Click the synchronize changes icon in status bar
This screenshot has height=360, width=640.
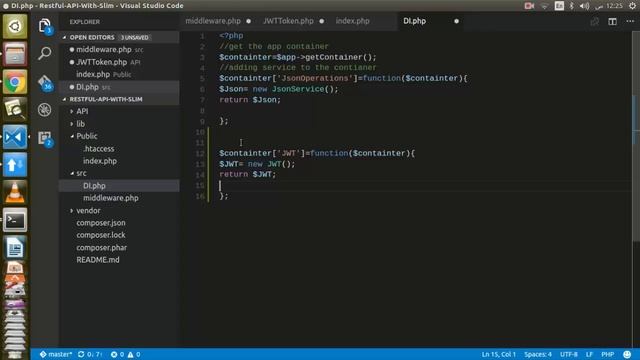89,354
